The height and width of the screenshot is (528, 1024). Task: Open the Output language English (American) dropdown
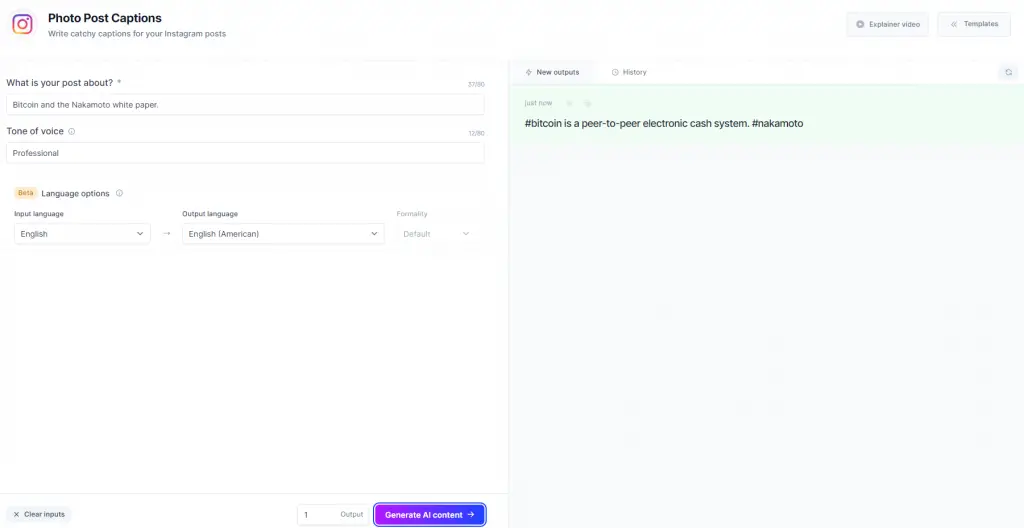283,234
